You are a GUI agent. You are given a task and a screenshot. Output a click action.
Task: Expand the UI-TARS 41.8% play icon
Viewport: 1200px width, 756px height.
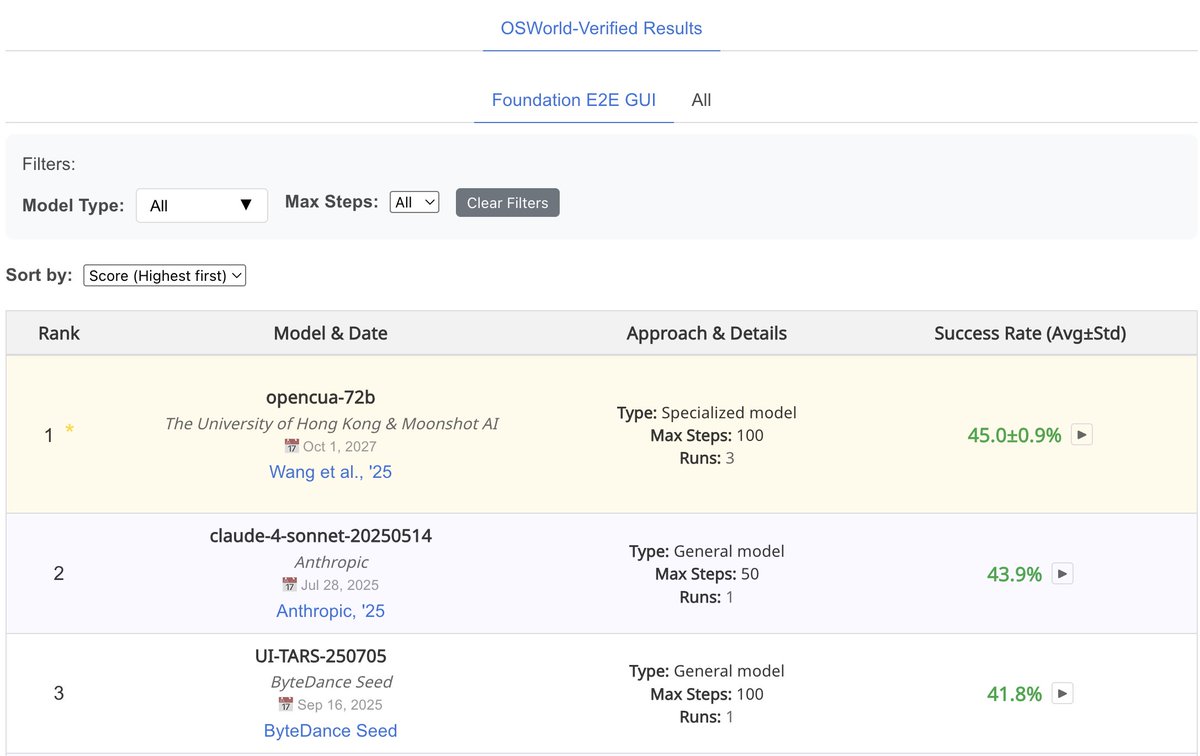[x=1063, y=693]
